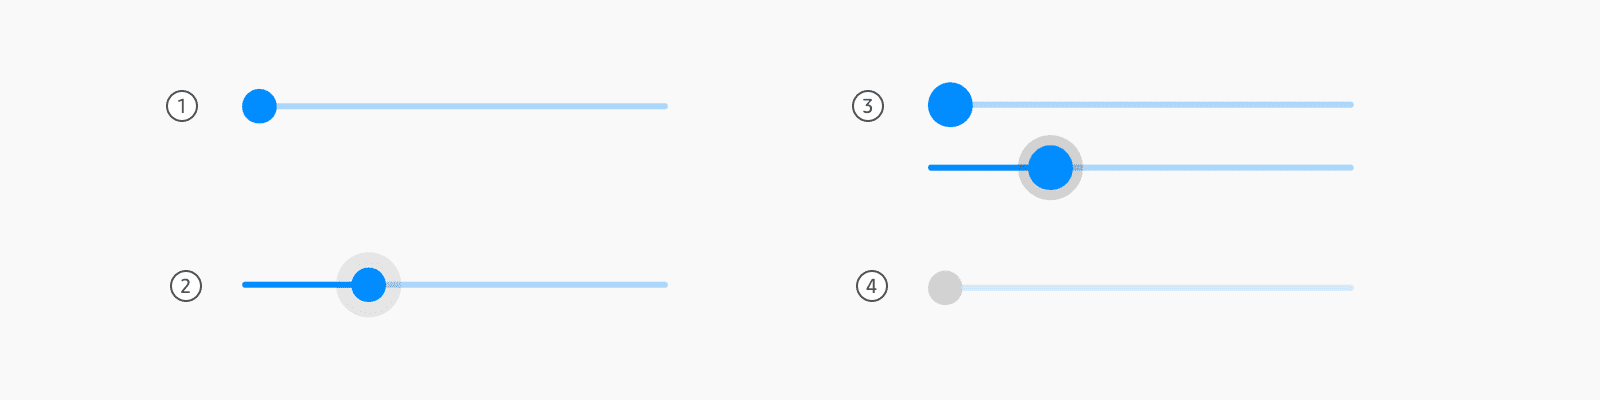Click slider 2's blue thumb with gray halo
This screenshot has width=1600, height=400.
coord(369,285)
